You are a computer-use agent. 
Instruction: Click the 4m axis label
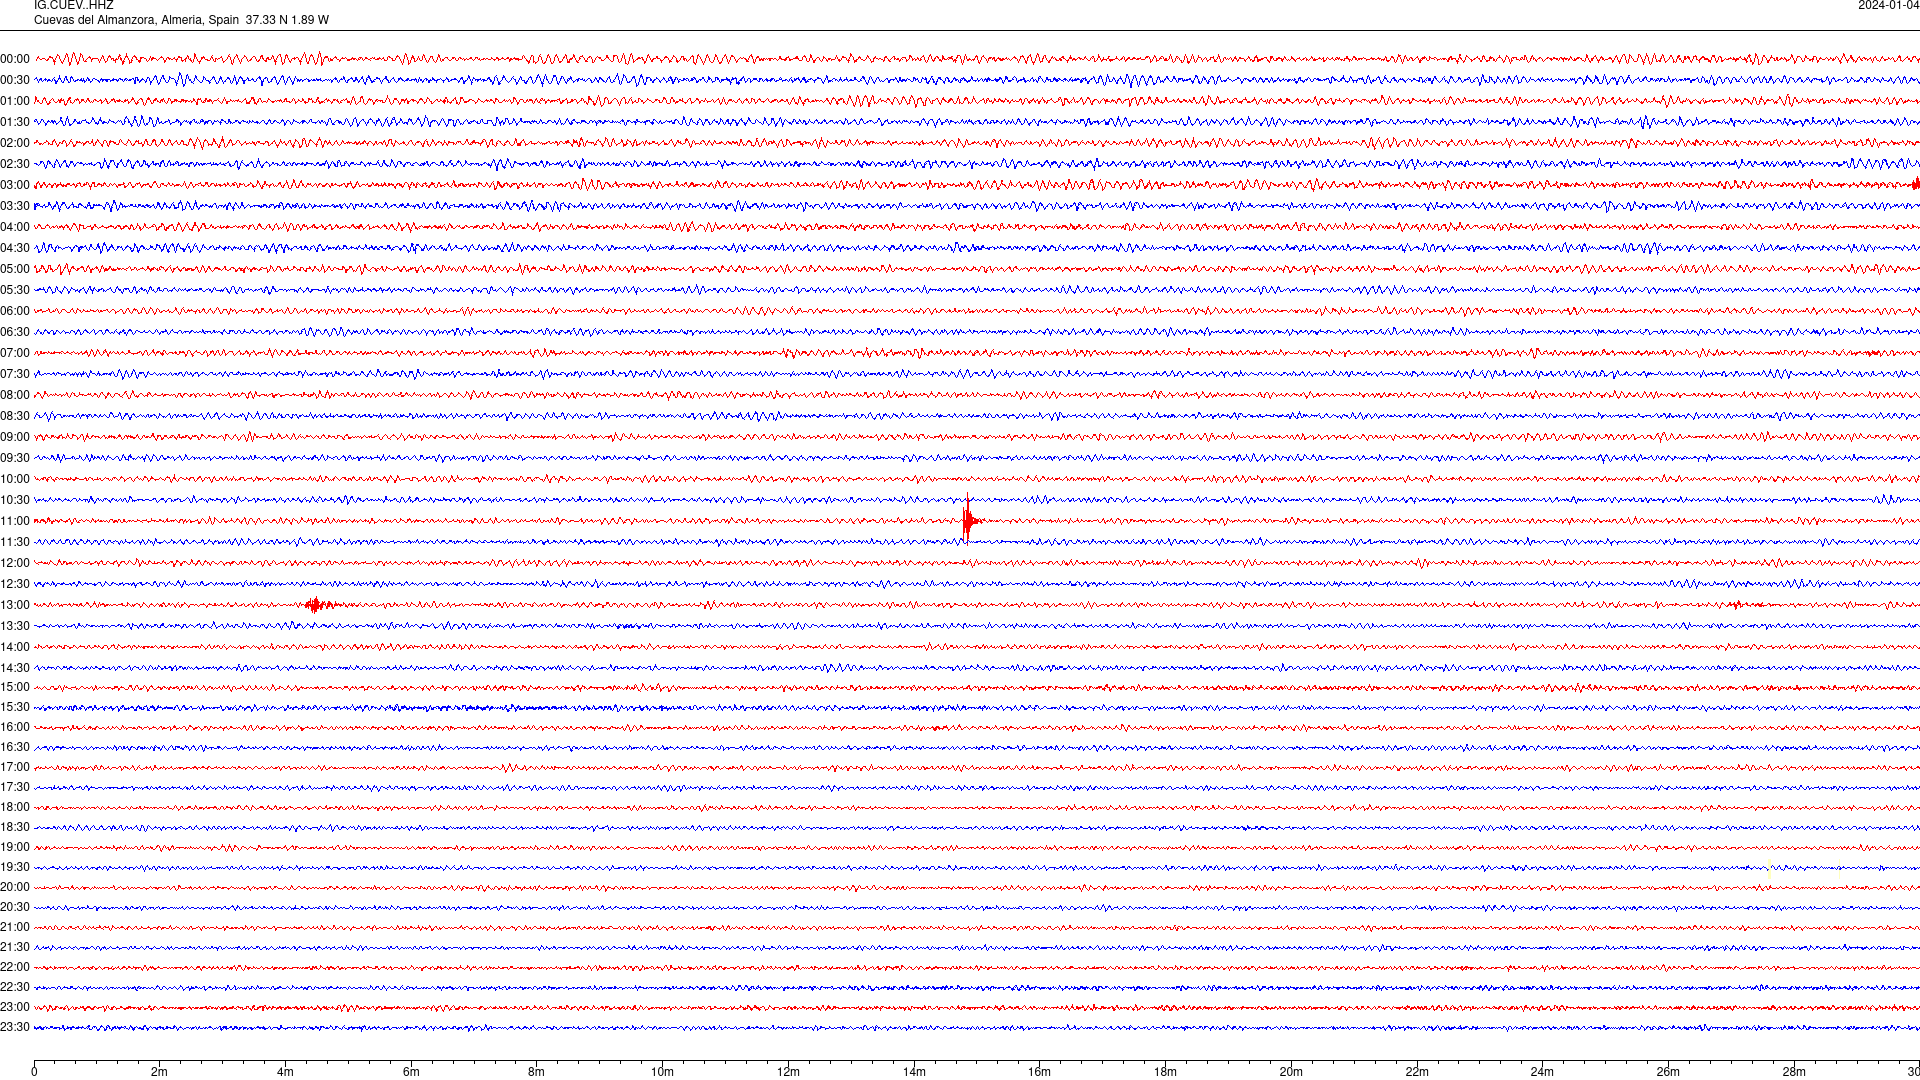coord(285,1072)
